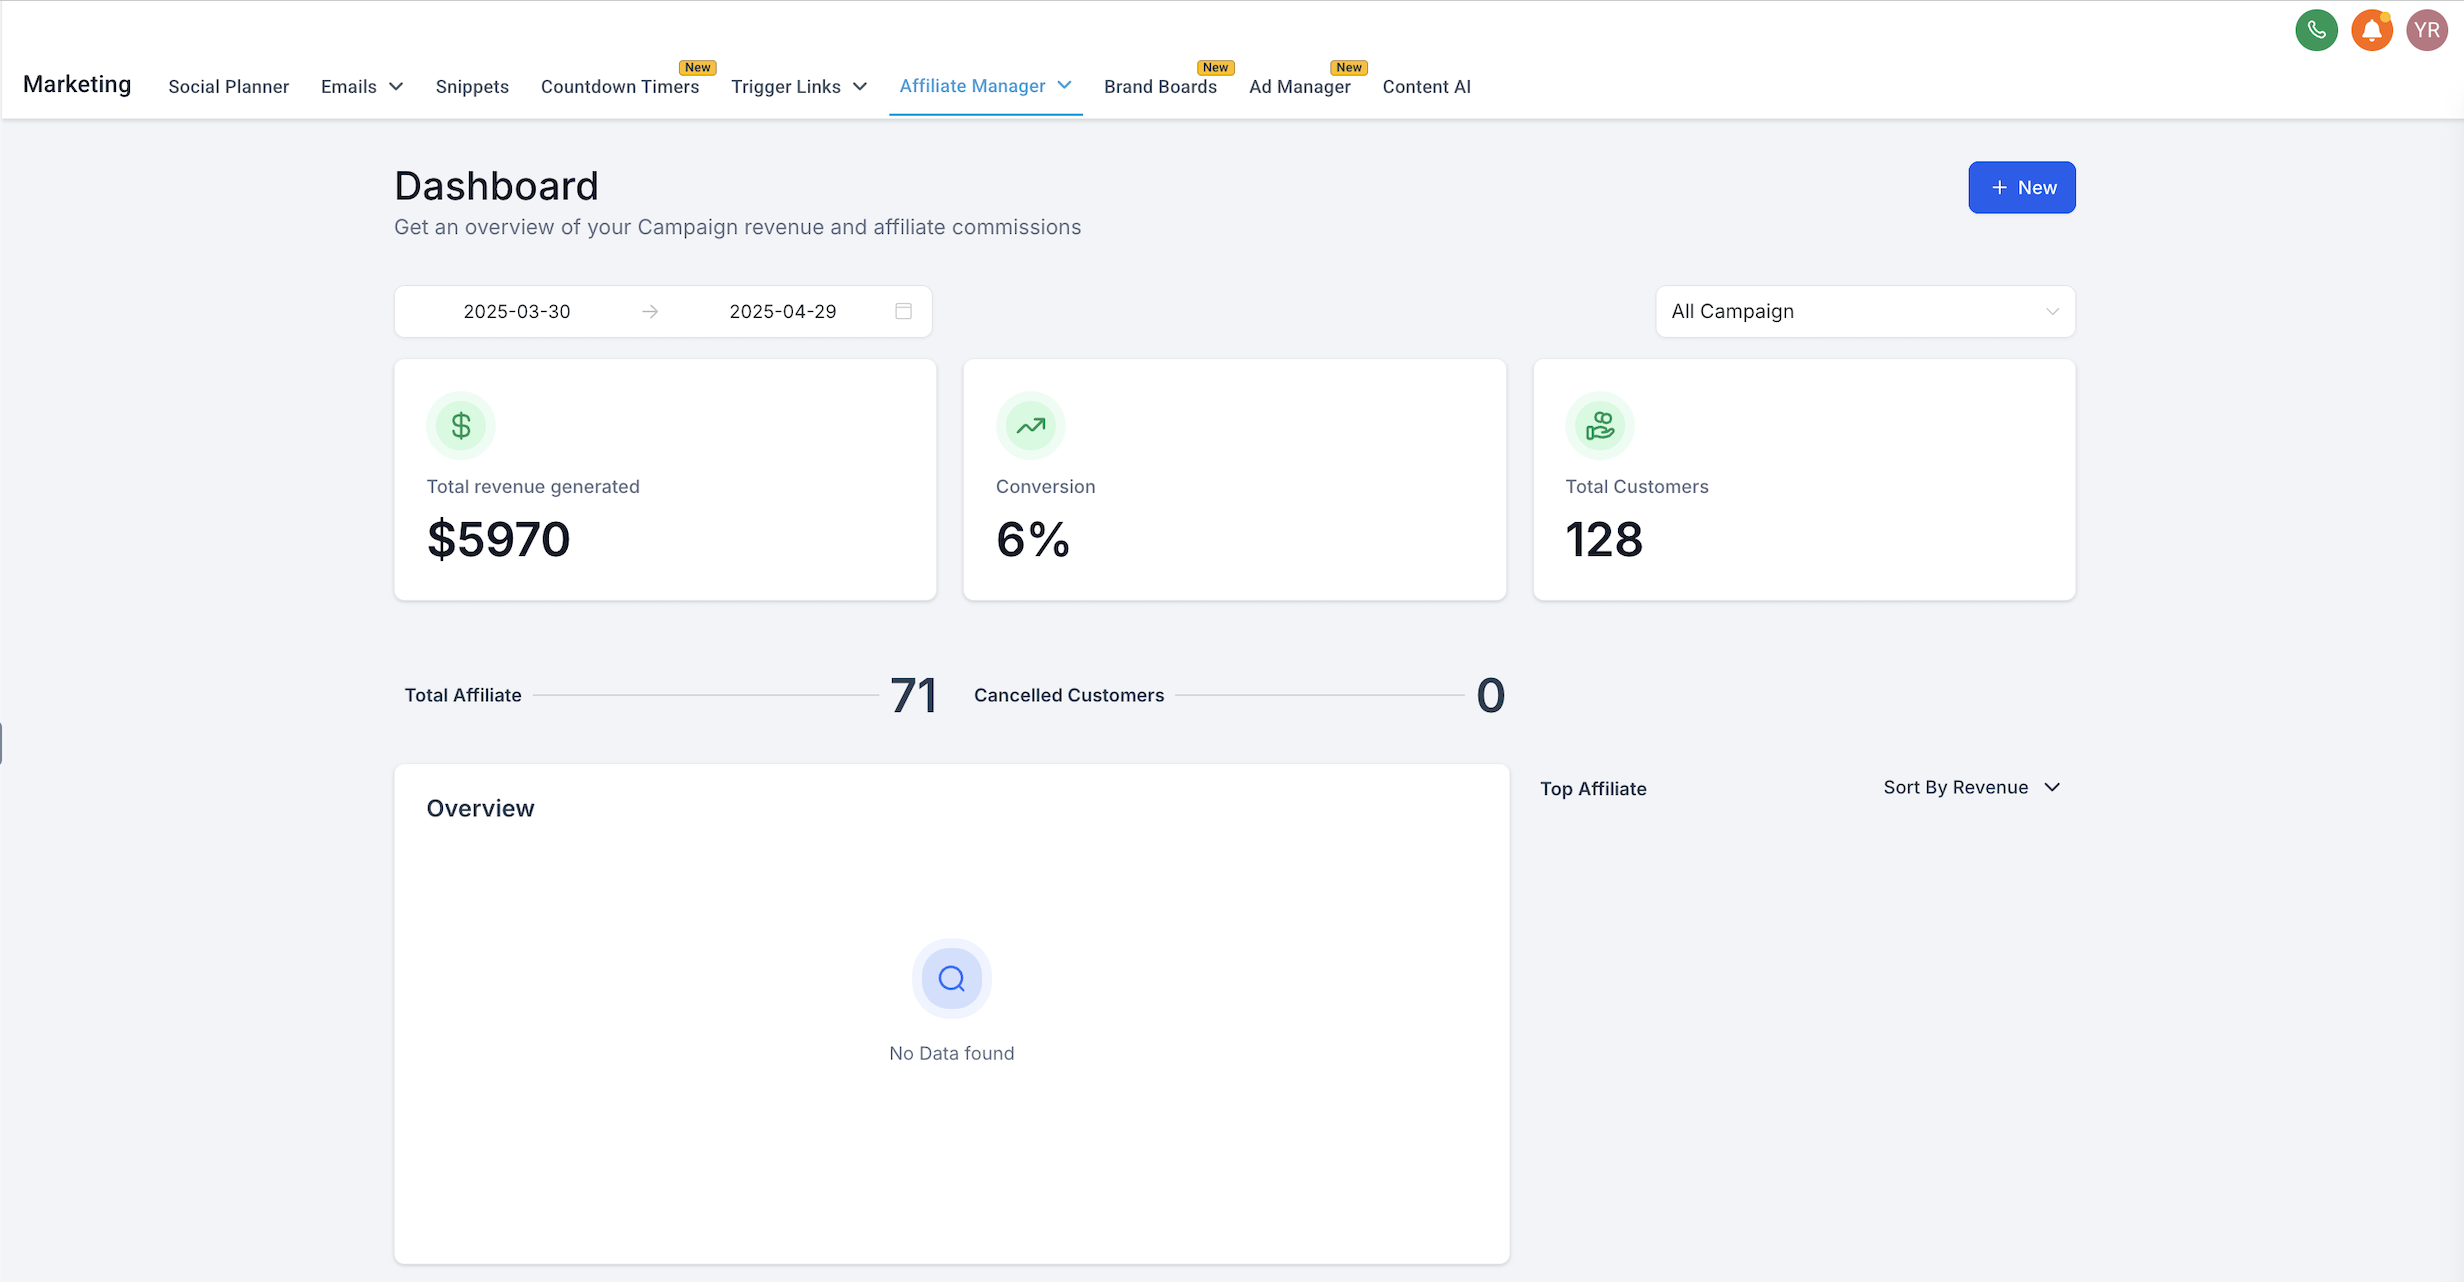This screenshot has height=1282, width=2464.
Task: Open the All Campaign dropdown
Action: click(x=1865, y=312)
